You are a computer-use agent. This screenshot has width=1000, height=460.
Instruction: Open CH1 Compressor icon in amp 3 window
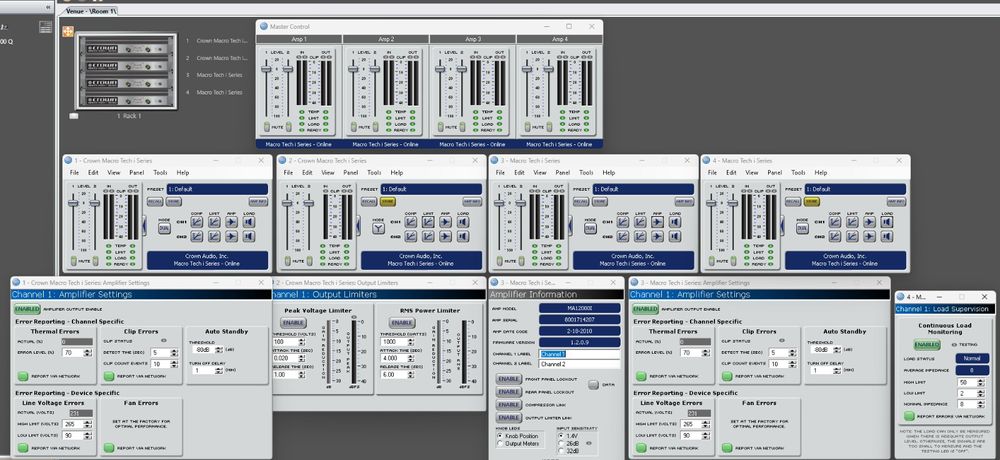(x=623, y=222)
